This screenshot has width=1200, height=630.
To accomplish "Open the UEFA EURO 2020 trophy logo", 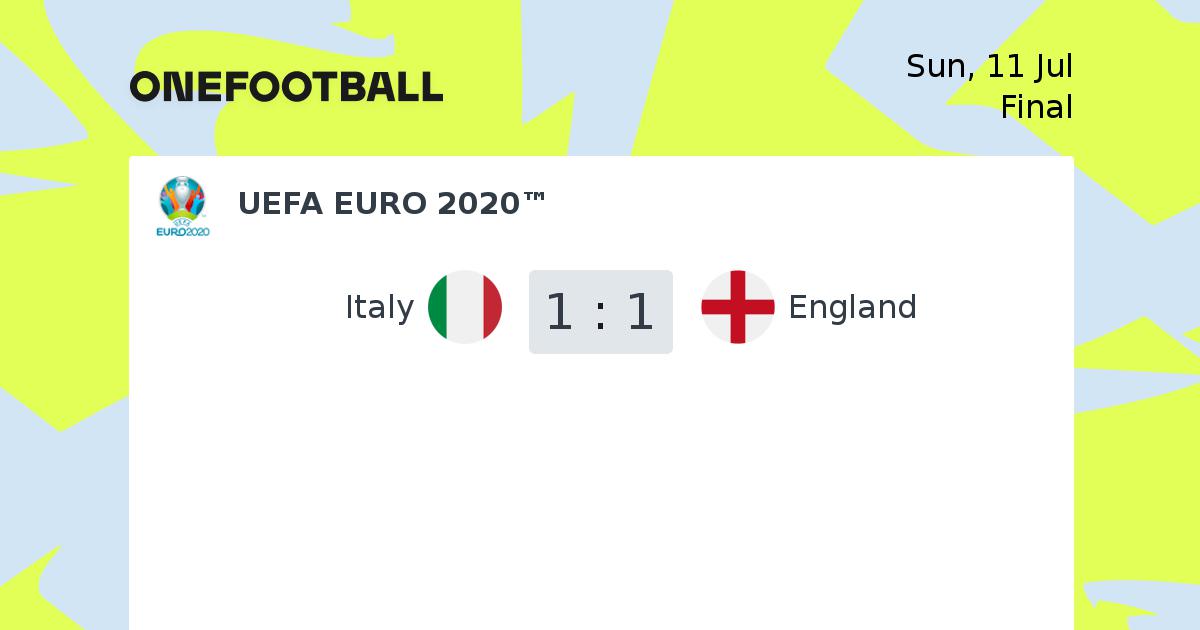I will click(x=183, y=206).
